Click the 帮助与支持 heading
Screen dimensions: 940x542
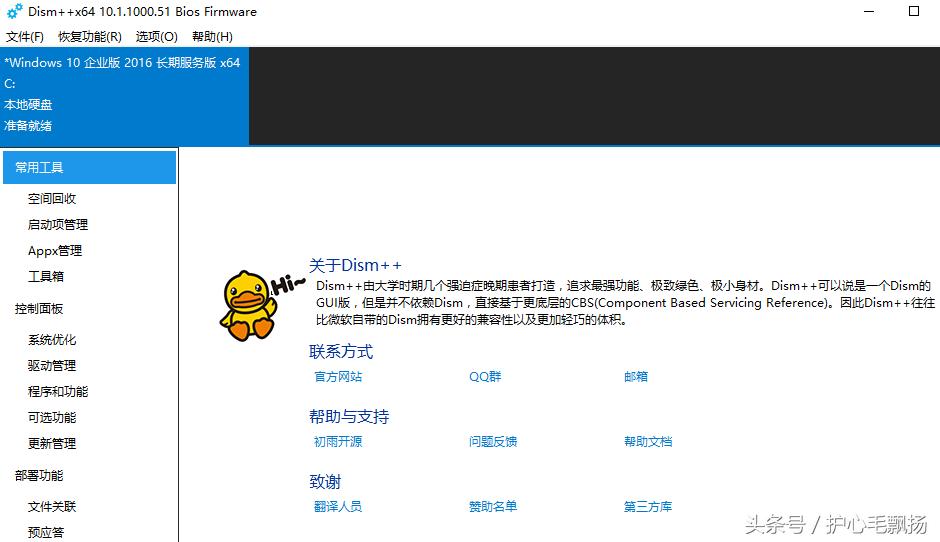pyautogui.click(x=349, y=416)
